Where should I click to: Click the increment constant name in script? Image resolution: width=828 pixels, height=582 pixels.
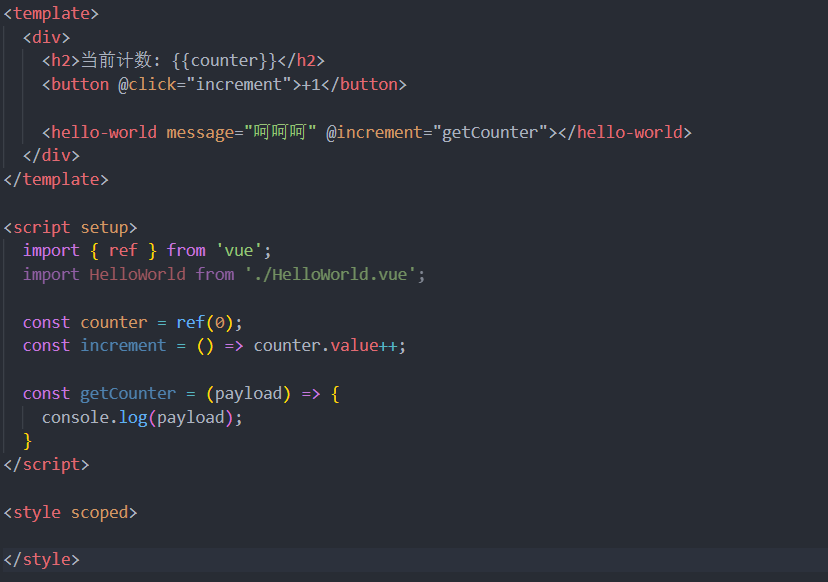123,345
